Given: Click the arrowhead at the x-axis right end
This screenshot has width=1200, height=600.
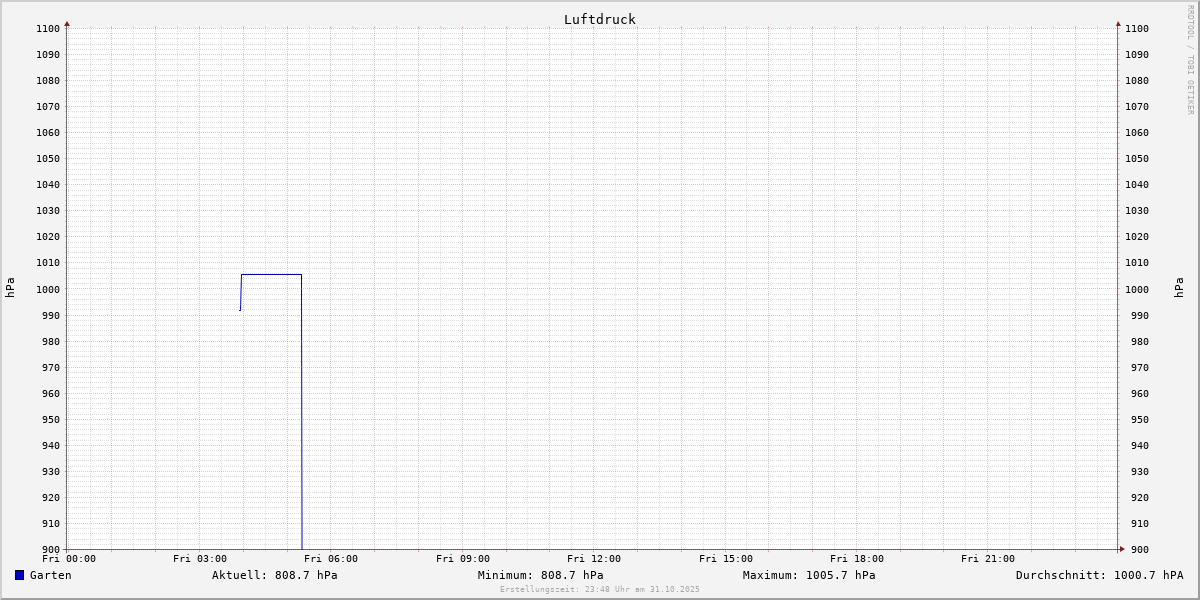Looking at the screenshot, I should 1121,548.
